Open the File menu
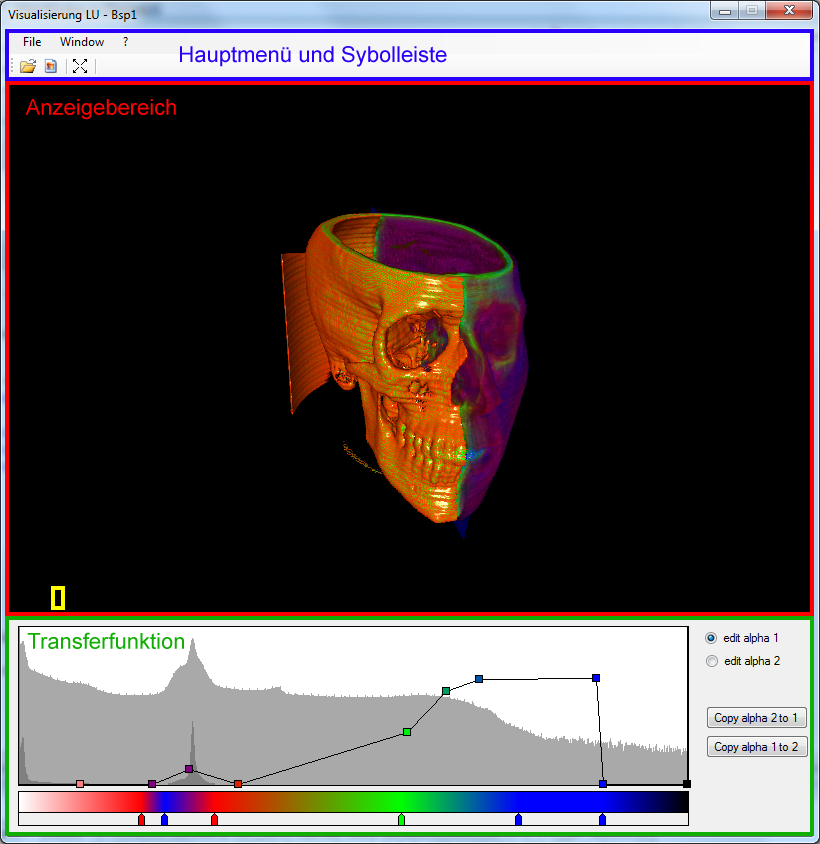820x844 pixels. coord(32,42)
